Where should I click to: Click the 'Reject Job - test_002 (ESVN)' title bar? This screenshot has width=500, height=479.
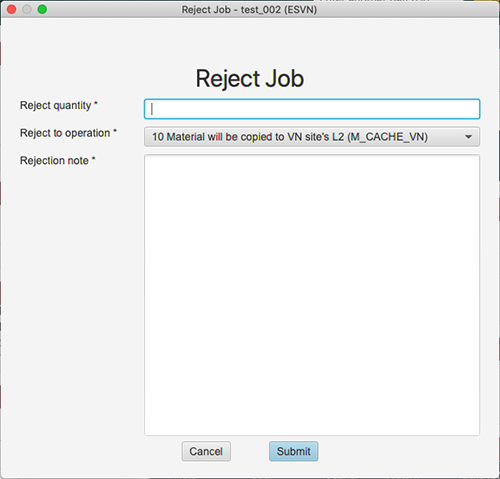[249, 10]
